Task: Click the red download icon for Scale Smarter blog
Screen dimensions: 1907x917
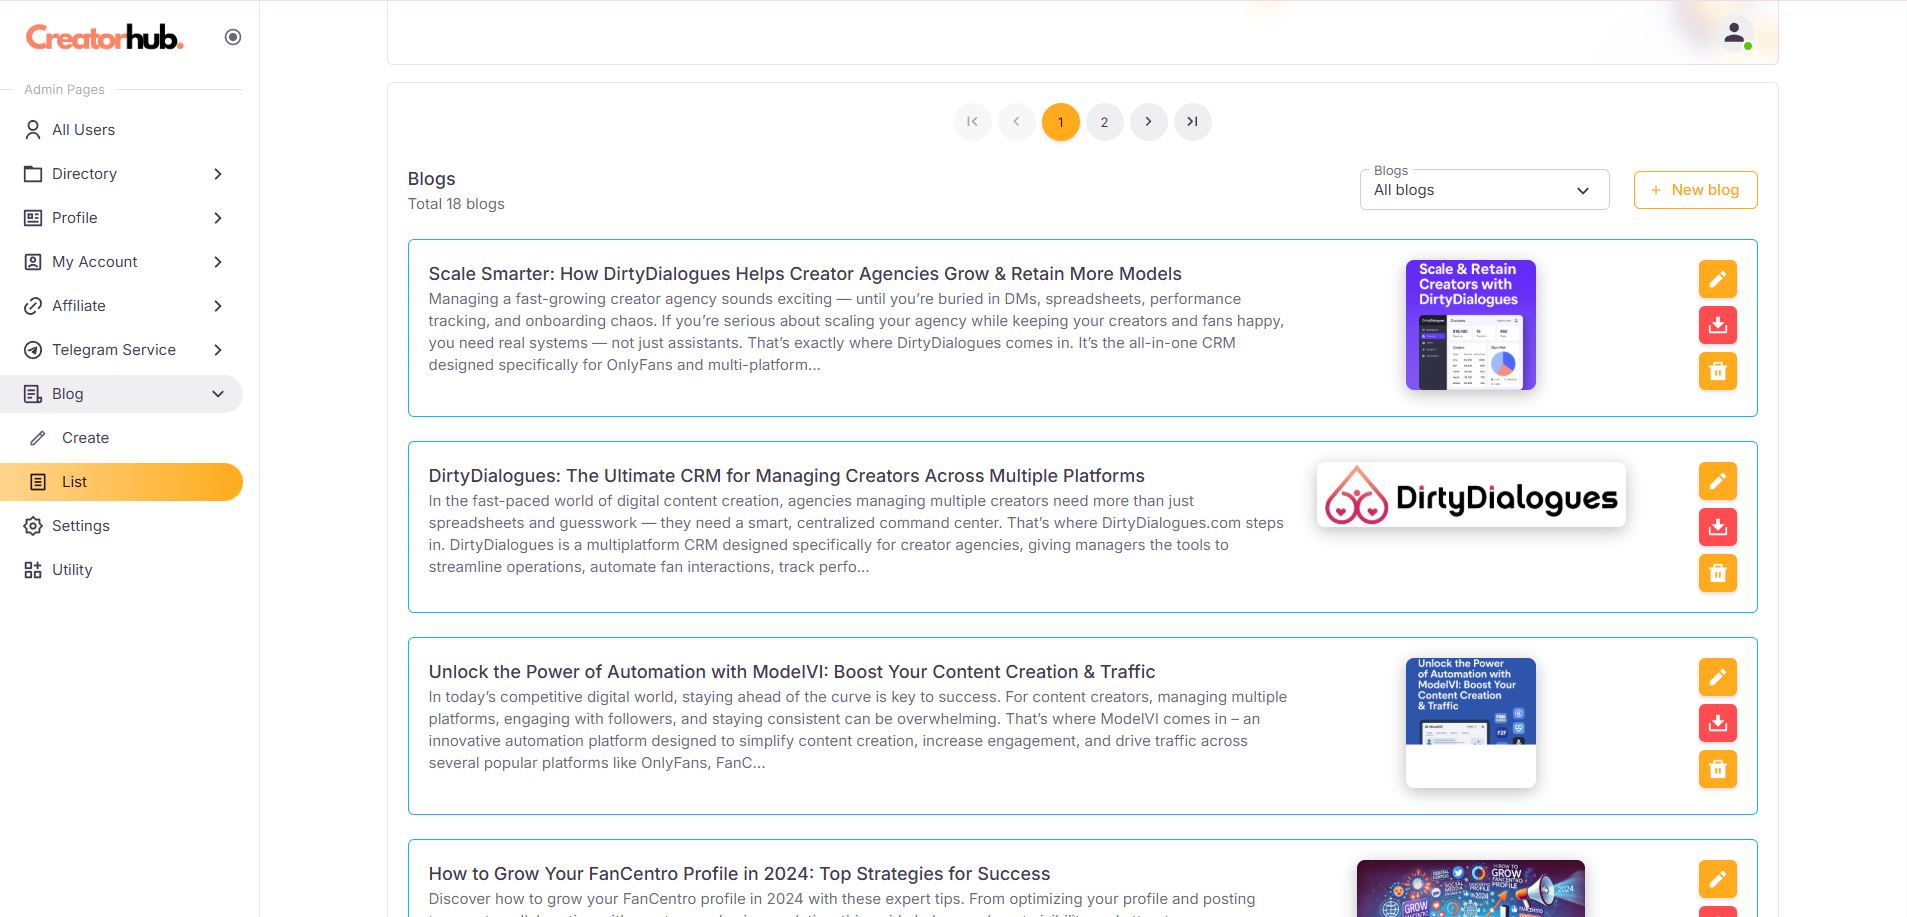Action: coord(1717,325)
